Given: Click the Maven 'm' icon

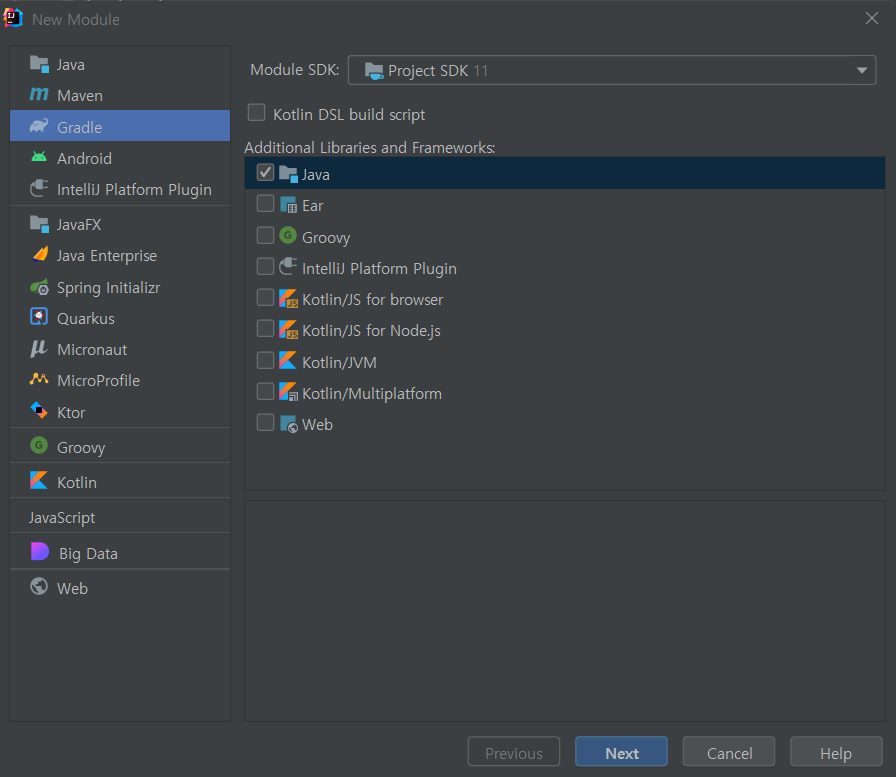Looking at the screenshot, I should tap(39, 94).
